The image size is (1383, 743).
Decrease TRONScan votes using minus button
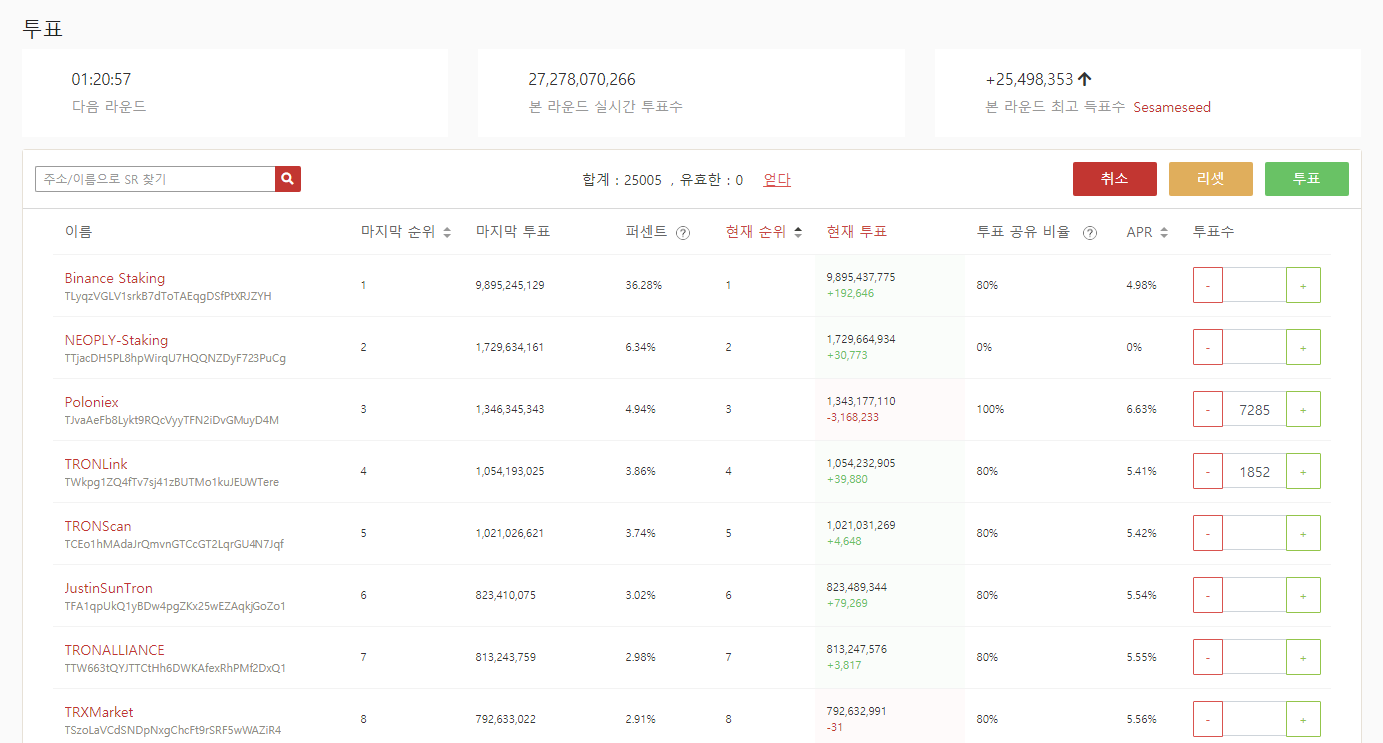tap(1208, 533)
